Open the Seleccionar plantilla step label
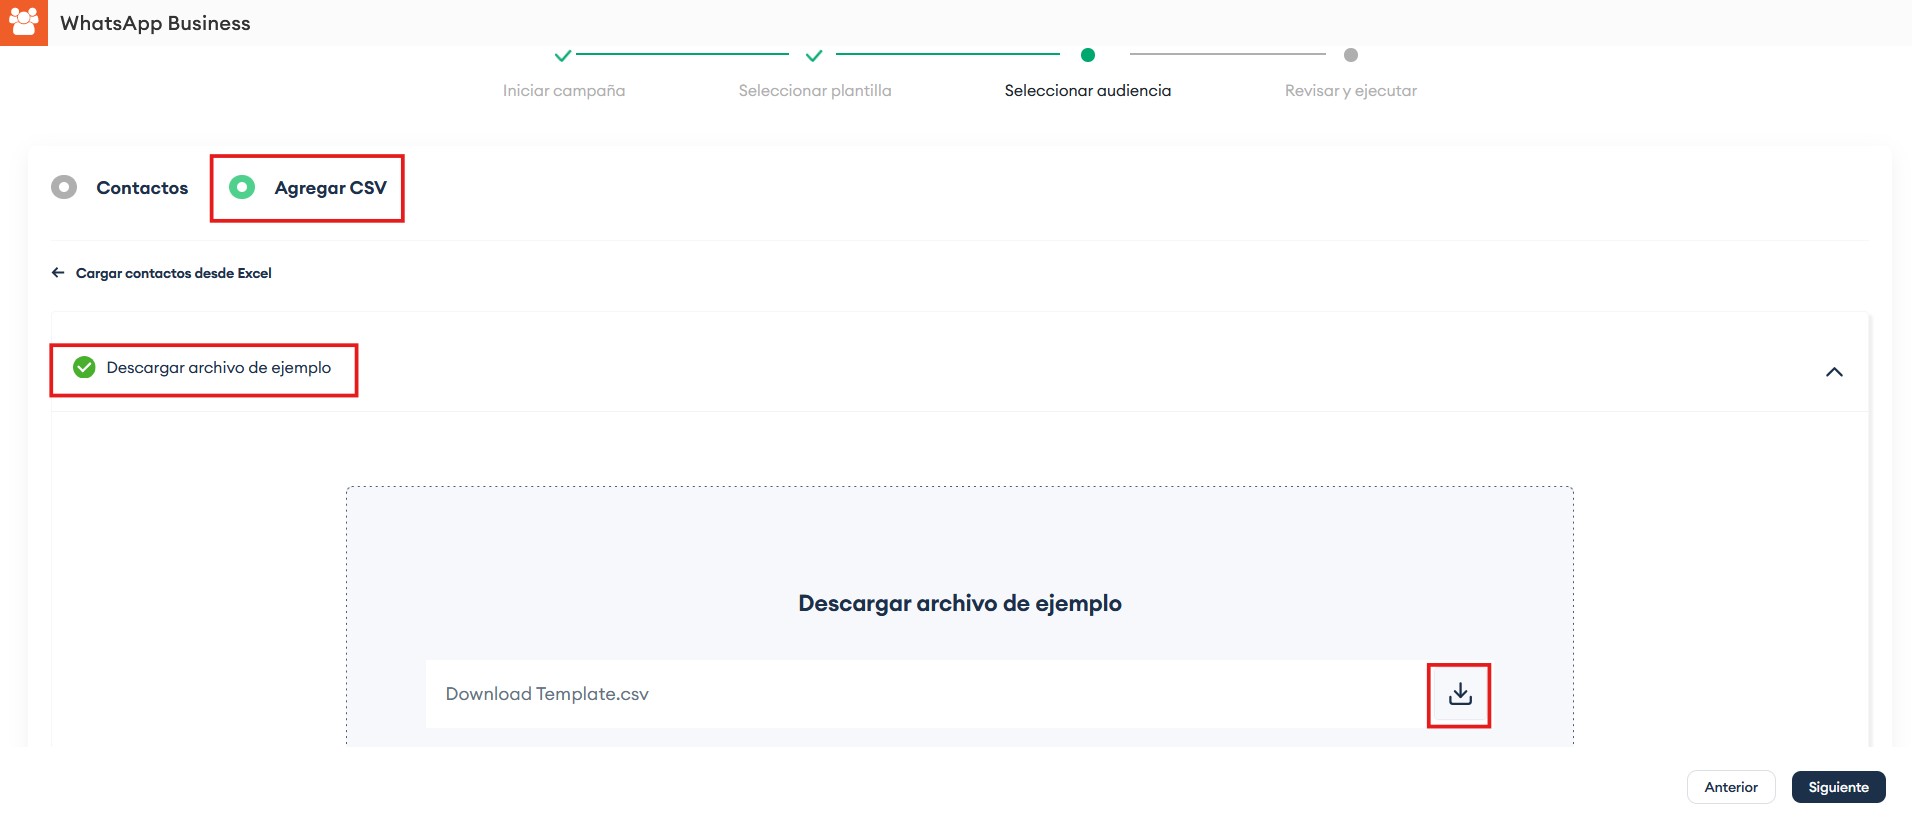 point(815,91)
